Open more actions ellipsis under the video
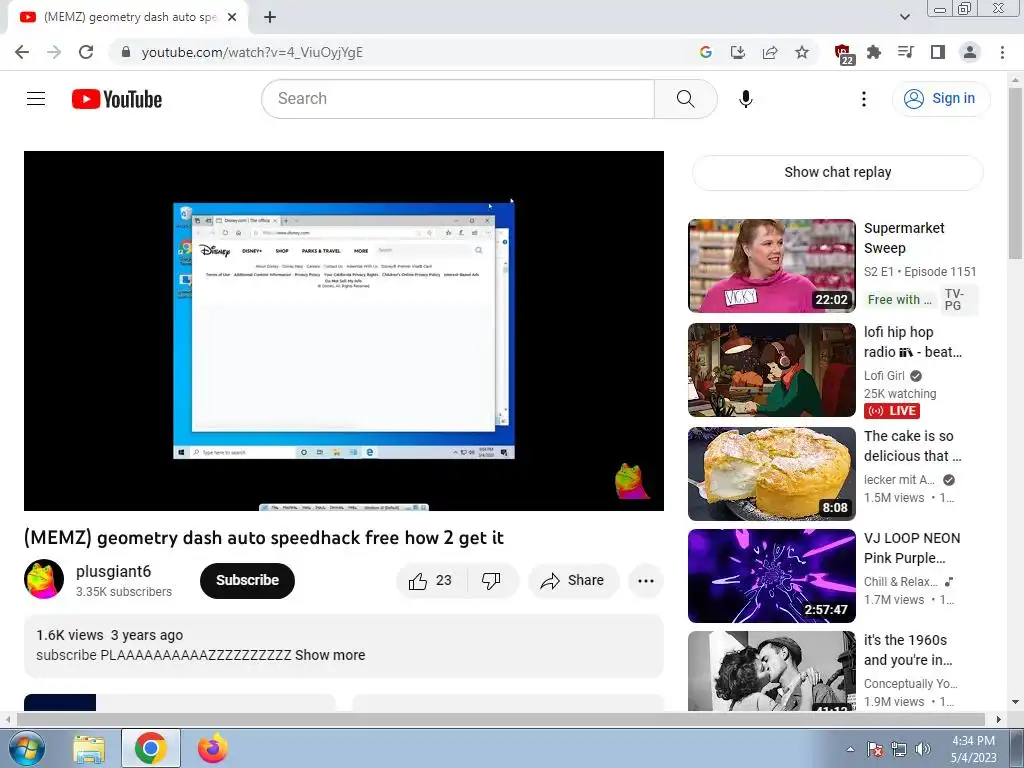 pos(646,581)
